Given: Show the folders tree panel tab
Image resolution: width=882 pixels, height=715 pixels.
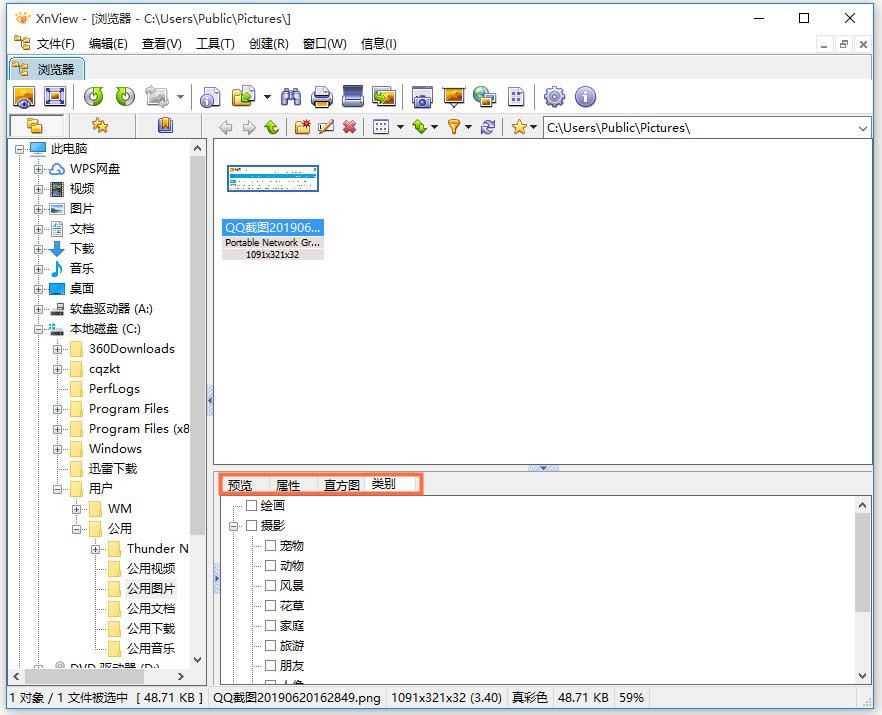Looking at the screenshot, I should [35, 125].
